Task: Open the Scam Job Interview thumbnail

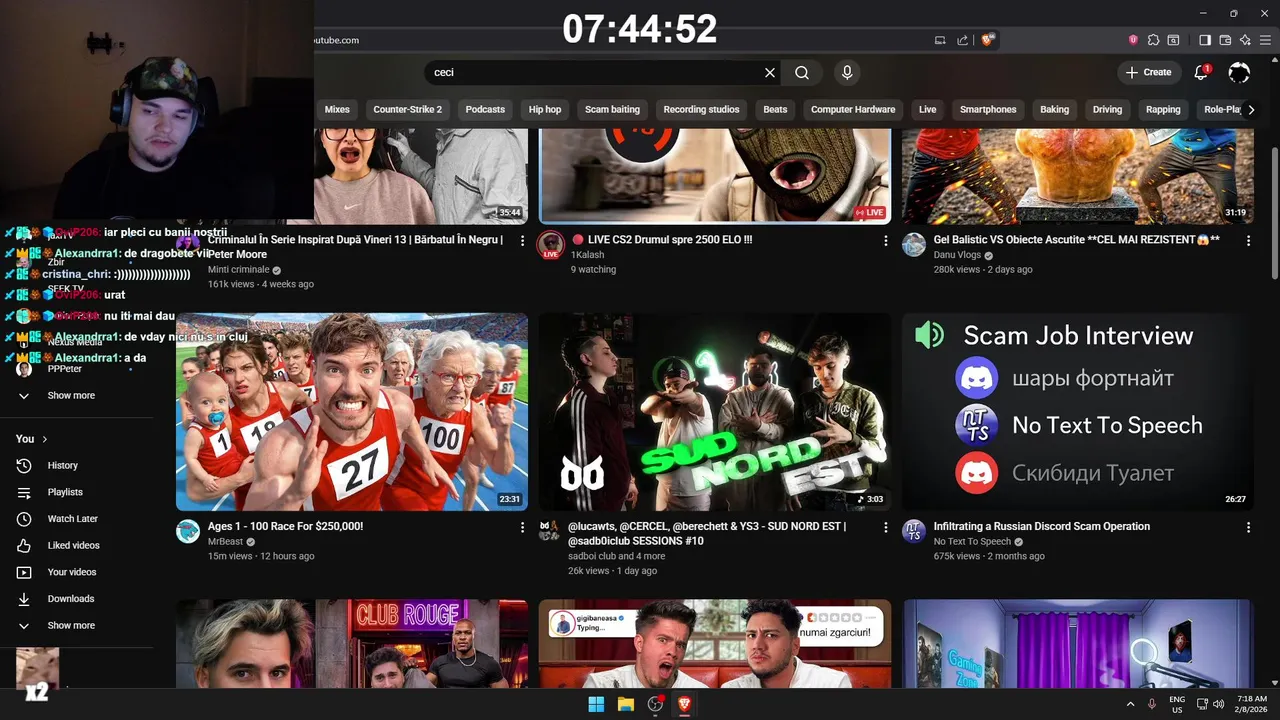Action: click(x=1078, y=412)
